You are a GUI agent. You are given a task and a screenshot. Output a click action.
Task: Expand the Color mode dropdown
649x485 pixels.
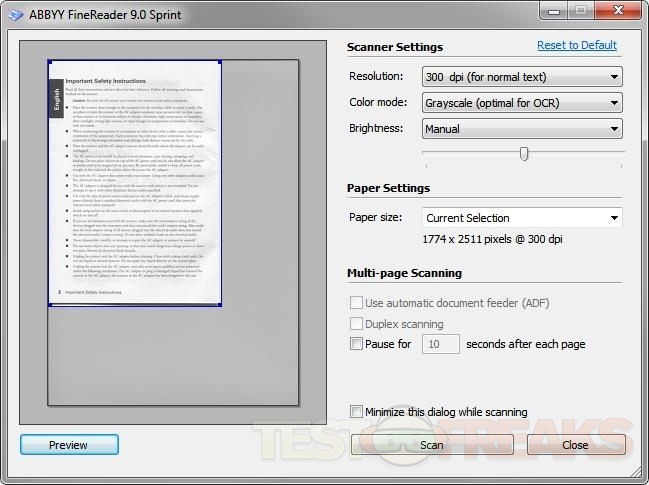521,102
